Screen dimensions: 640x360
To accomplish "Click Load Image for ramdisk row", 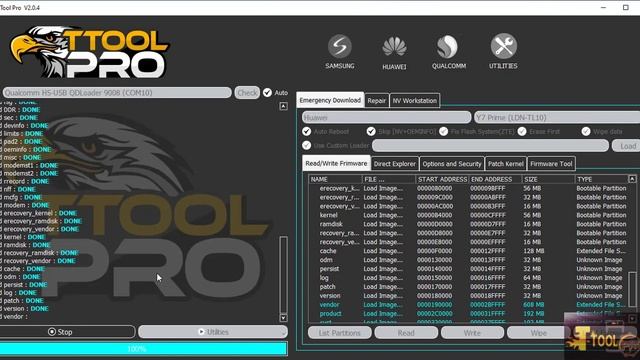I will [383, 224].
